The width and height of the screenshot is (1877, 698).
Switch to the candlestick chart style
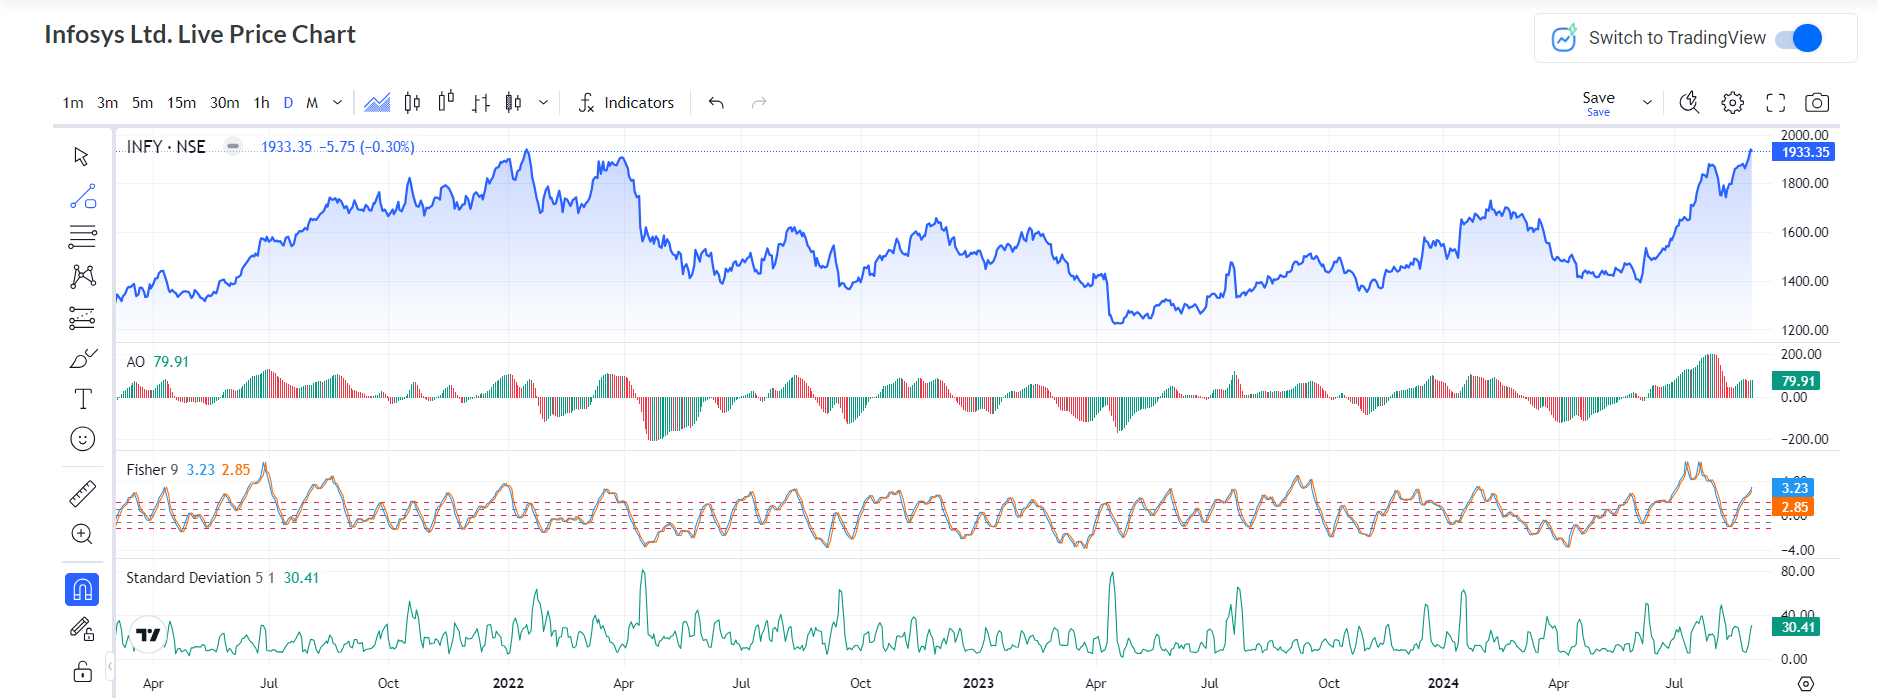(x=412, y=102)
